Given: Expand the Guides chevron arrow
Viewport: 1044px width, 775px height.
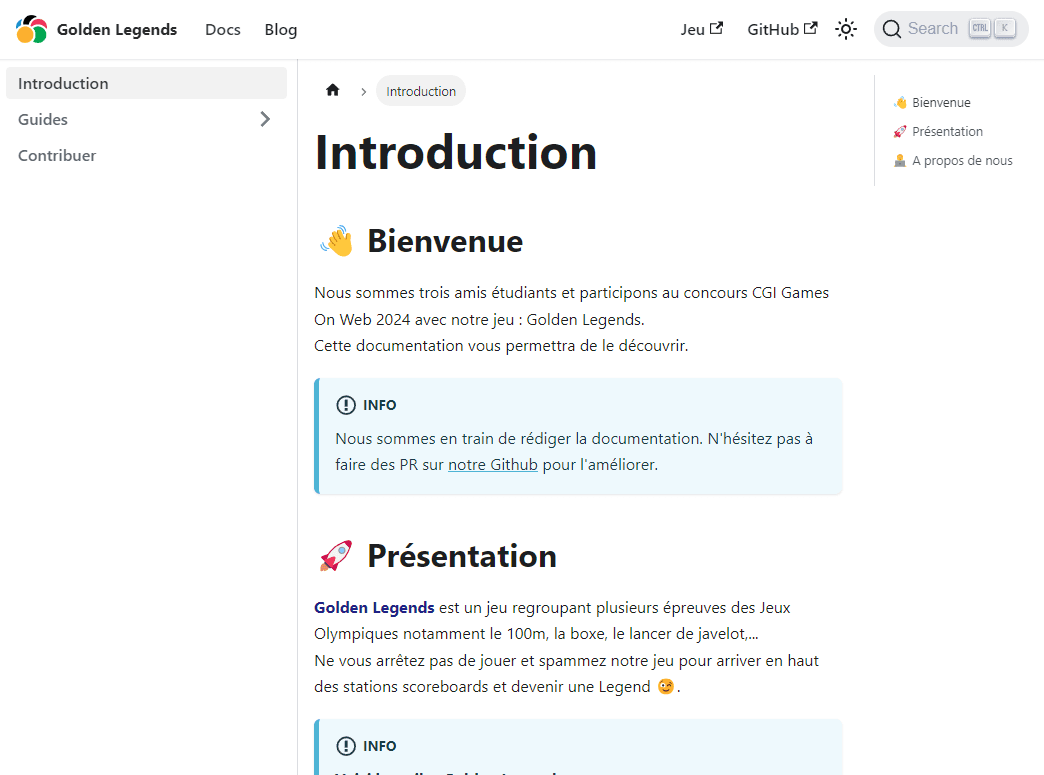Looking at the screenshot, I should pos(265,119).
